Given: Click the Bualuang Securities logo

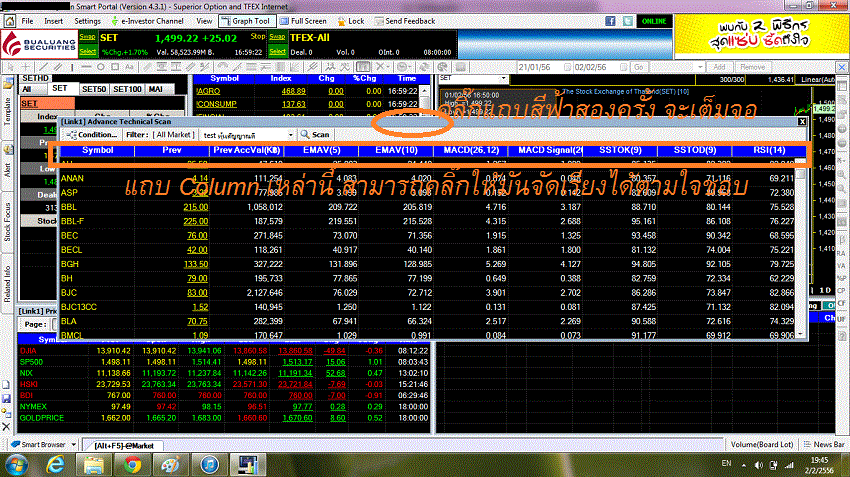Looking at the screenshot, I should tap(38, 44).
